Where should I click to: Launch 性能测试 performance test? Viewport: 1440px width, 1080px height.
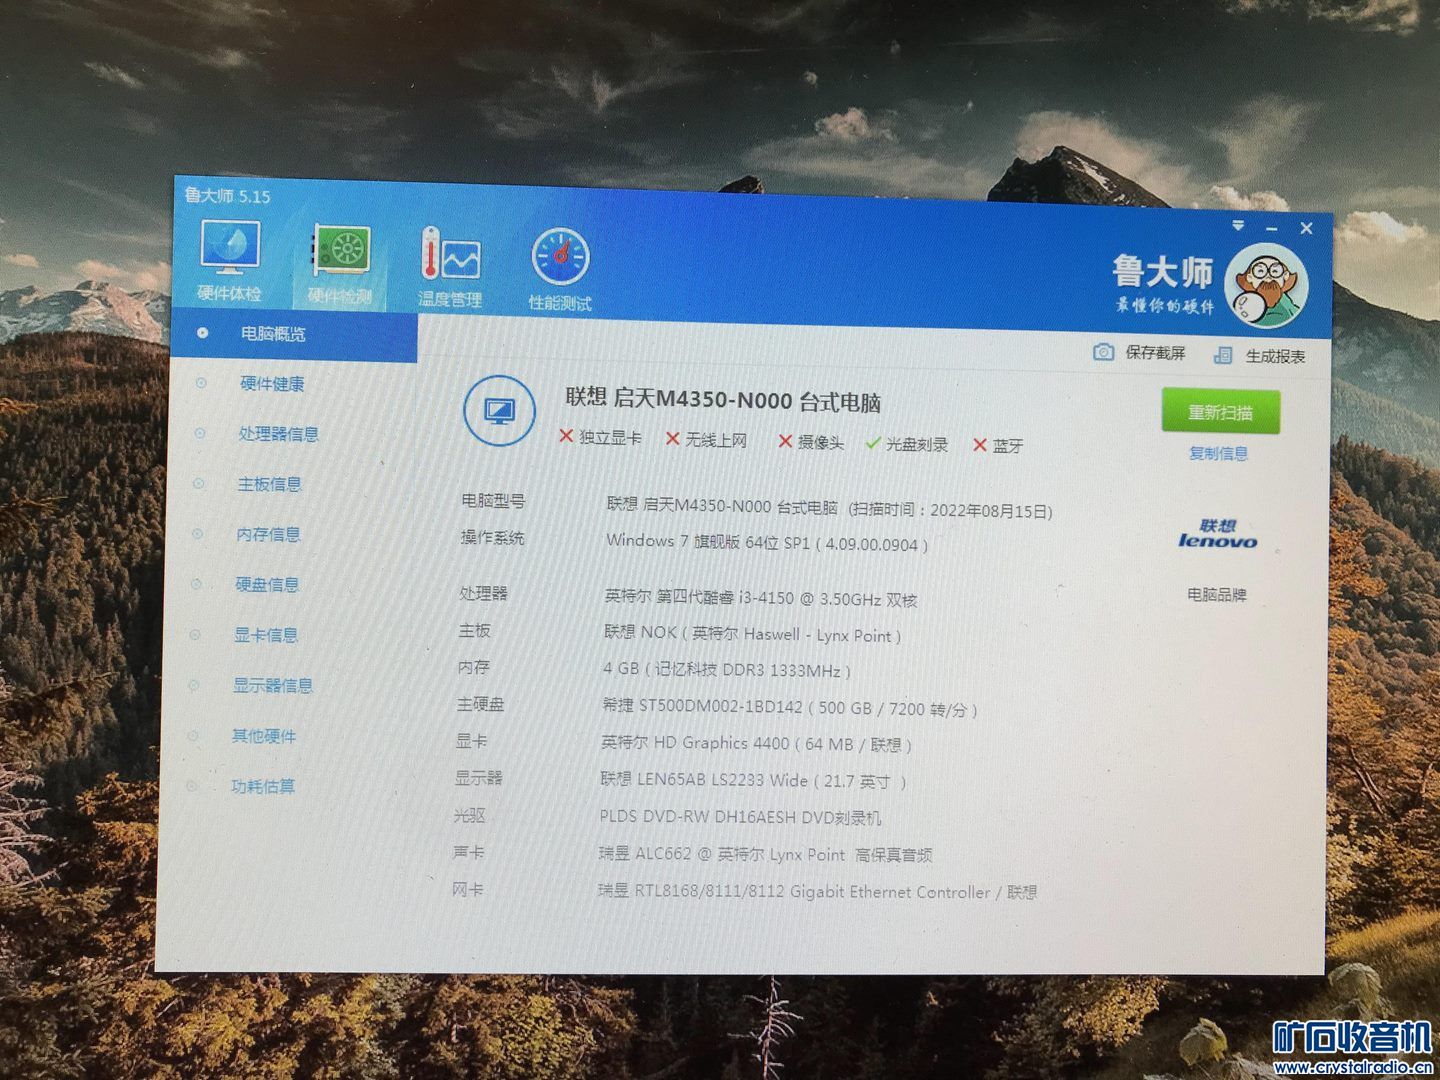(560, 270)
